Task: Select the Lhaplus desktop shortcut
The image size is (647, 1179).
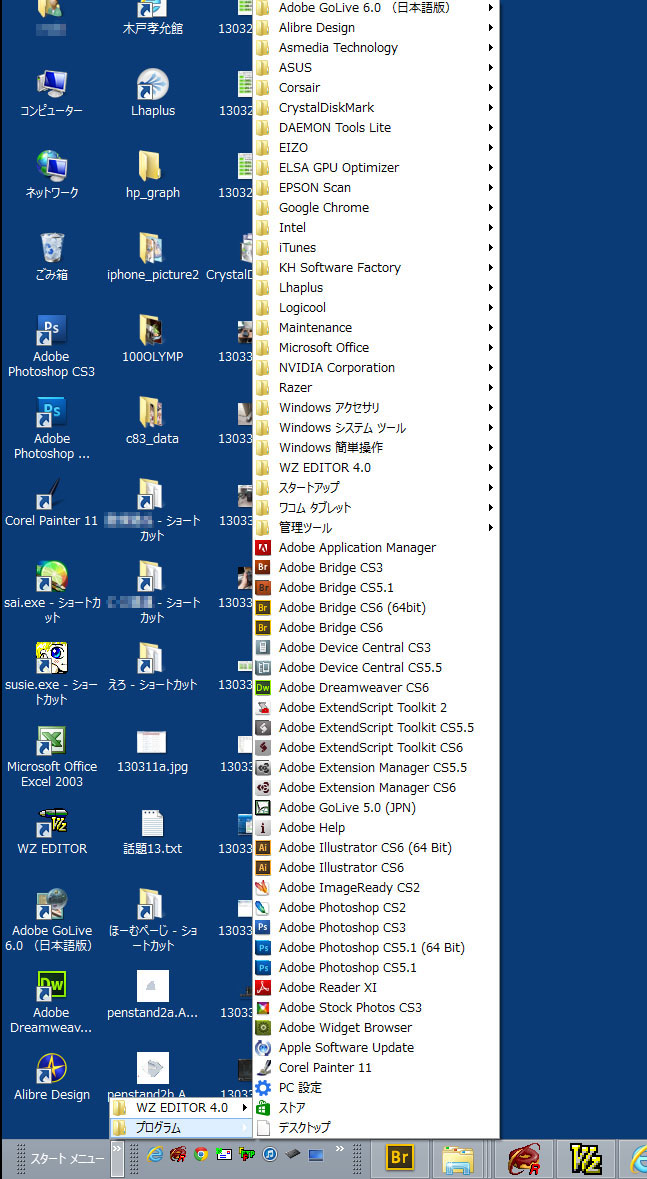Action: tap(153, 92)
